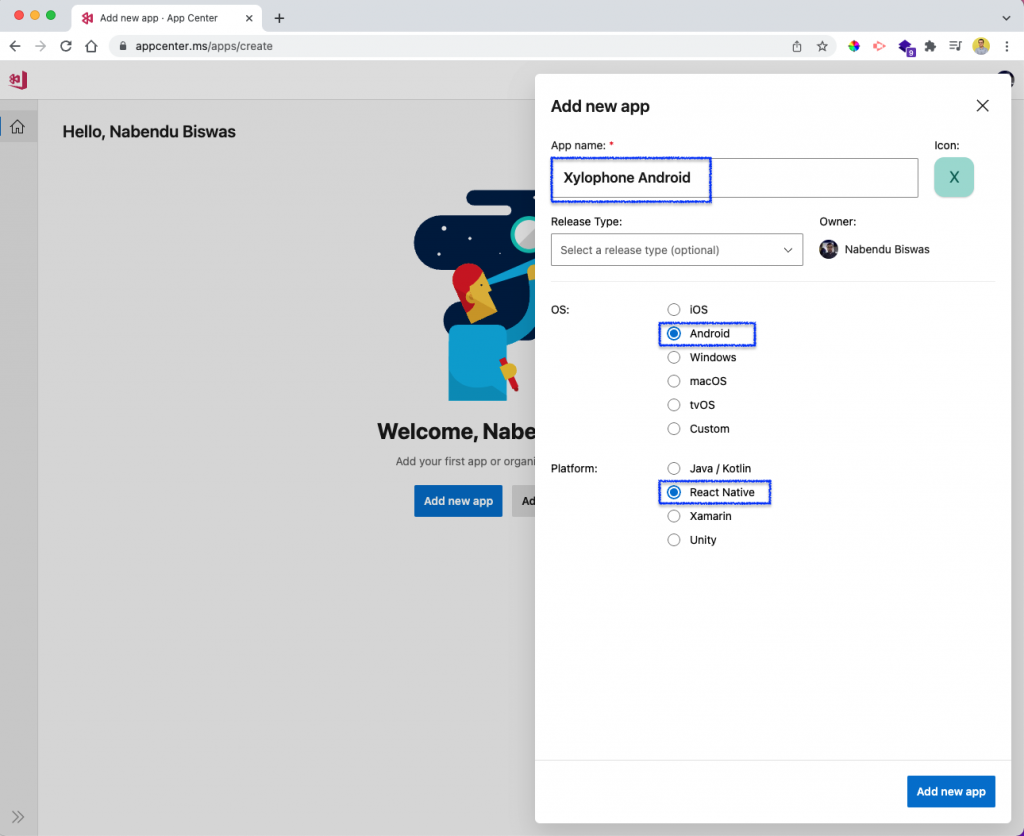Image resolution: width=1024 pixels, height=836 pixels.
Task: Open a new browser tab
Action: pos(280,18)
